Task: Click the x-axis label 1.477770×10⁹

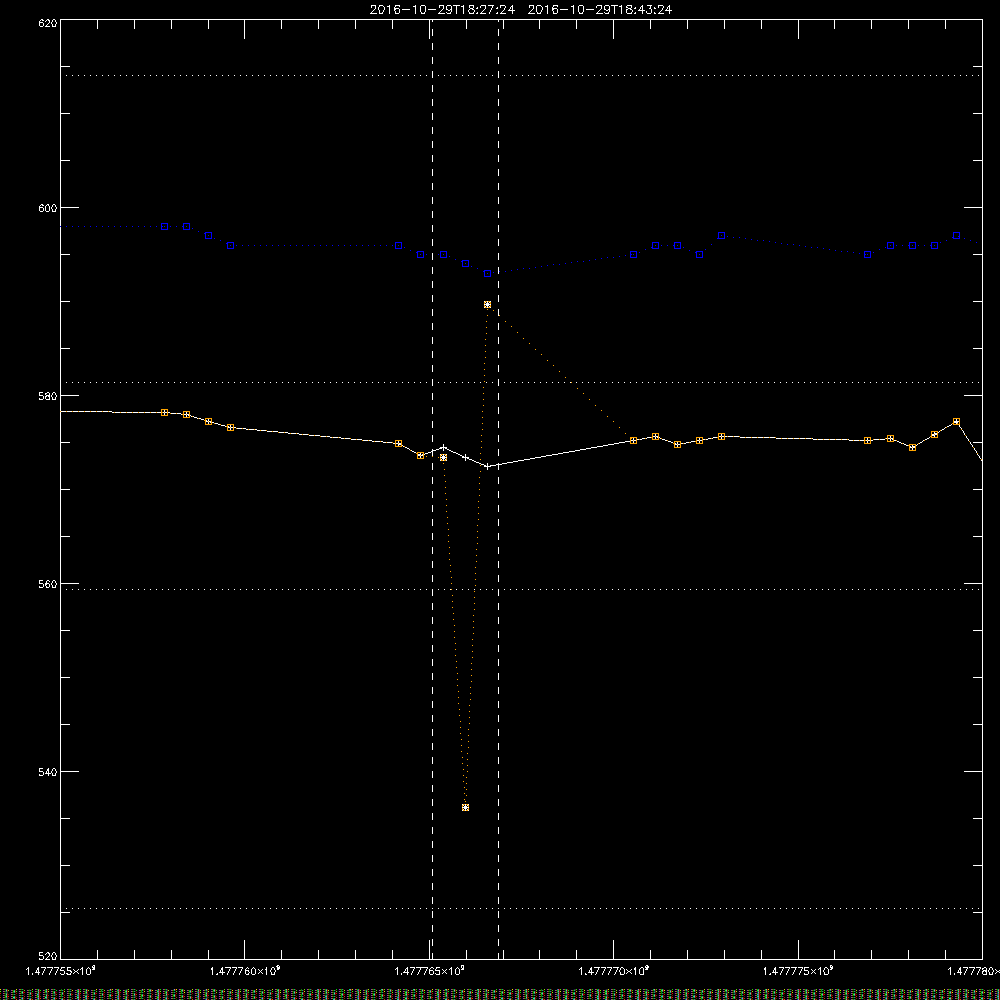Action: click(x=614, y=971)
